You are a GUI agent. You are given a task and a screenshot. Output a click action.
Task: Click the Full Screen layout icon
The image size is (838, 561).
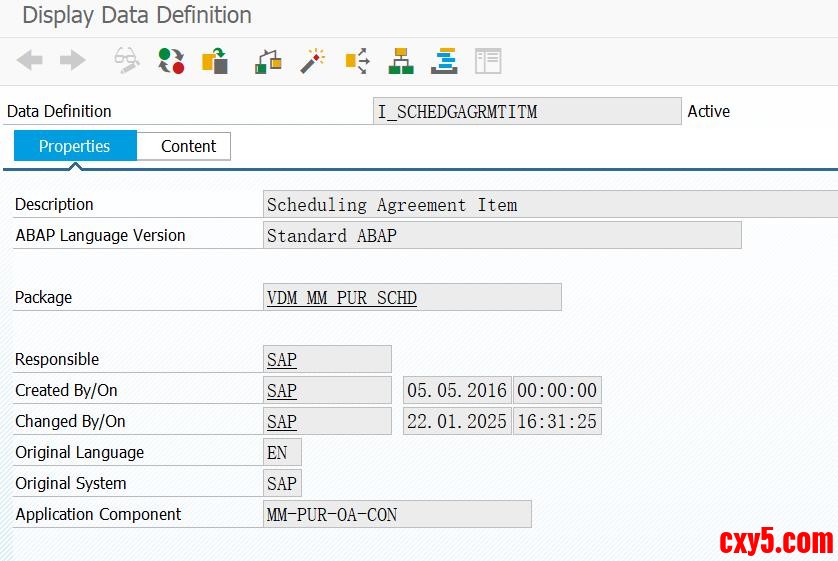coord(488,61)
